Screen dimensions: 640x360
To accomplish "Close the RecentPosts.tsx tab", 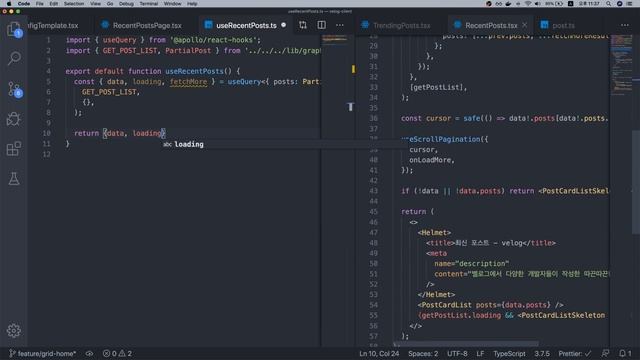I will [x=524, y=25].
